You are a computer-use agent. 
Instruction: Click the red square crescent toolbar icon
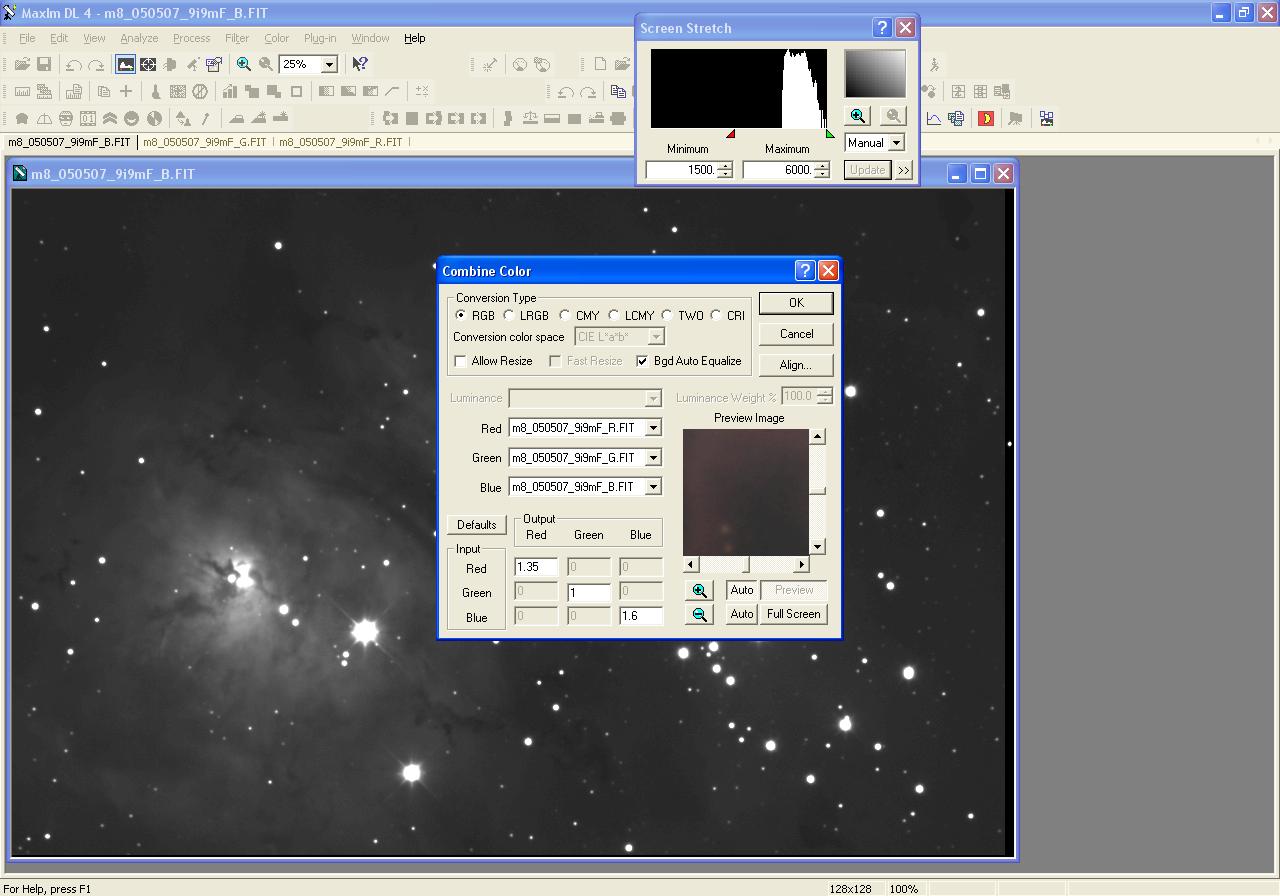click(x=986, y=118)
